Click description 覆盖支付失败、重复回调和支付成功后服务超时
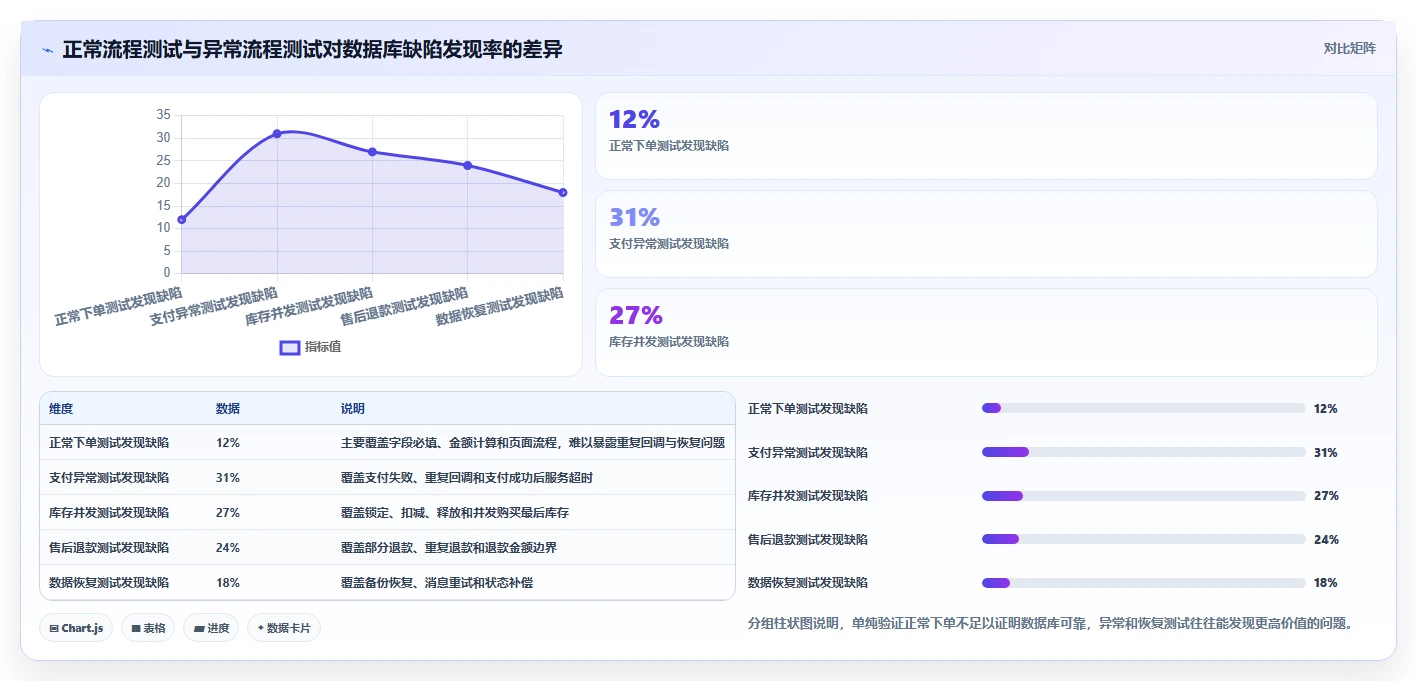This screenshot has width=1417, height=681. [x=467, y=477]
